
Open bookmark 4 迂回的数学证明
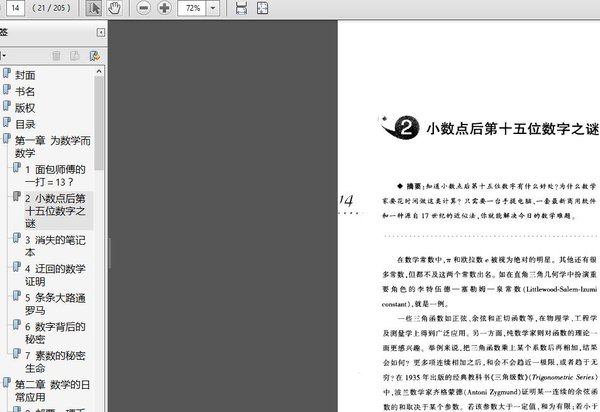coord(56,275)
